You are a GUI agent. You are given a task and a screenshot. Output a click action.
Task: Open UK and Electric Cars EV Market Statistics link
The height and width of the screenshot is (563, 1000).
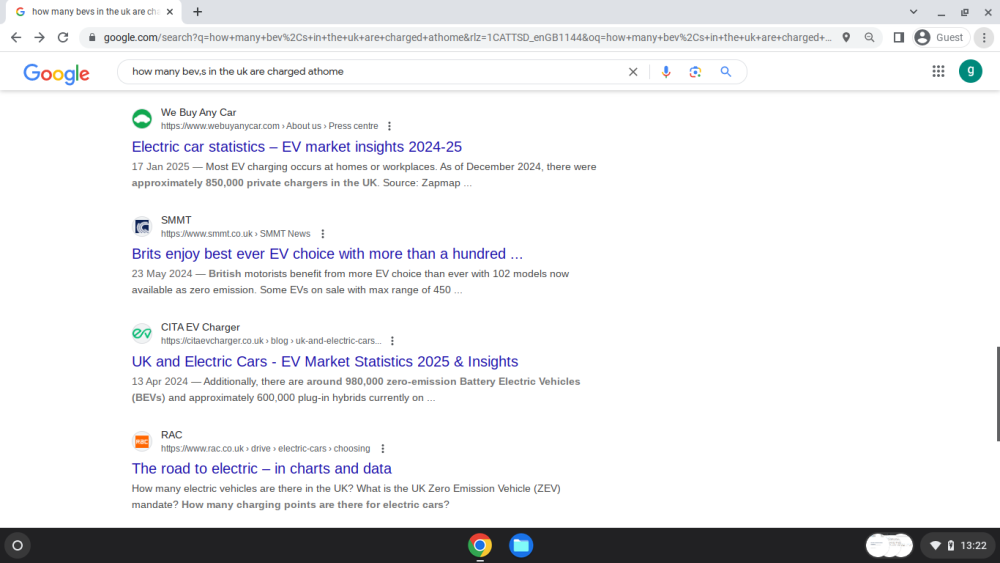click(x=325, y=362)
